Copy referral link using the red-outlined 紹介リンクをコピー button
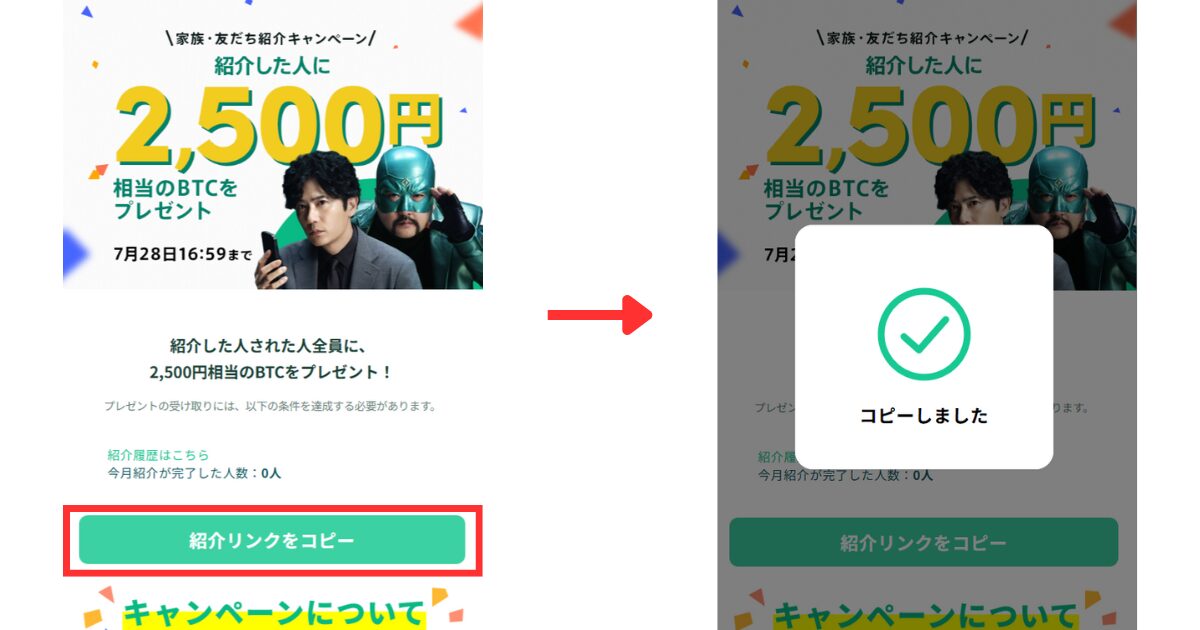Screen dimensions: 1200x630 point(272,540)
